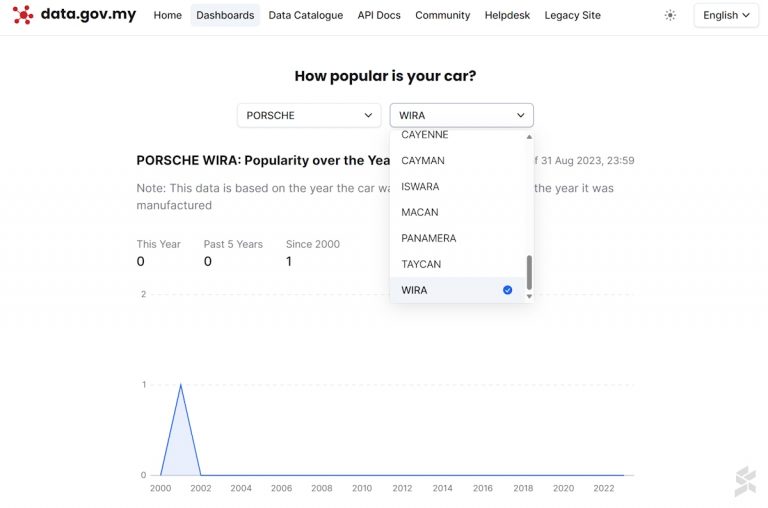The height and width of the screenshot is (508, 768).
Task: Open the English language selector
Action: coord(726,16)
